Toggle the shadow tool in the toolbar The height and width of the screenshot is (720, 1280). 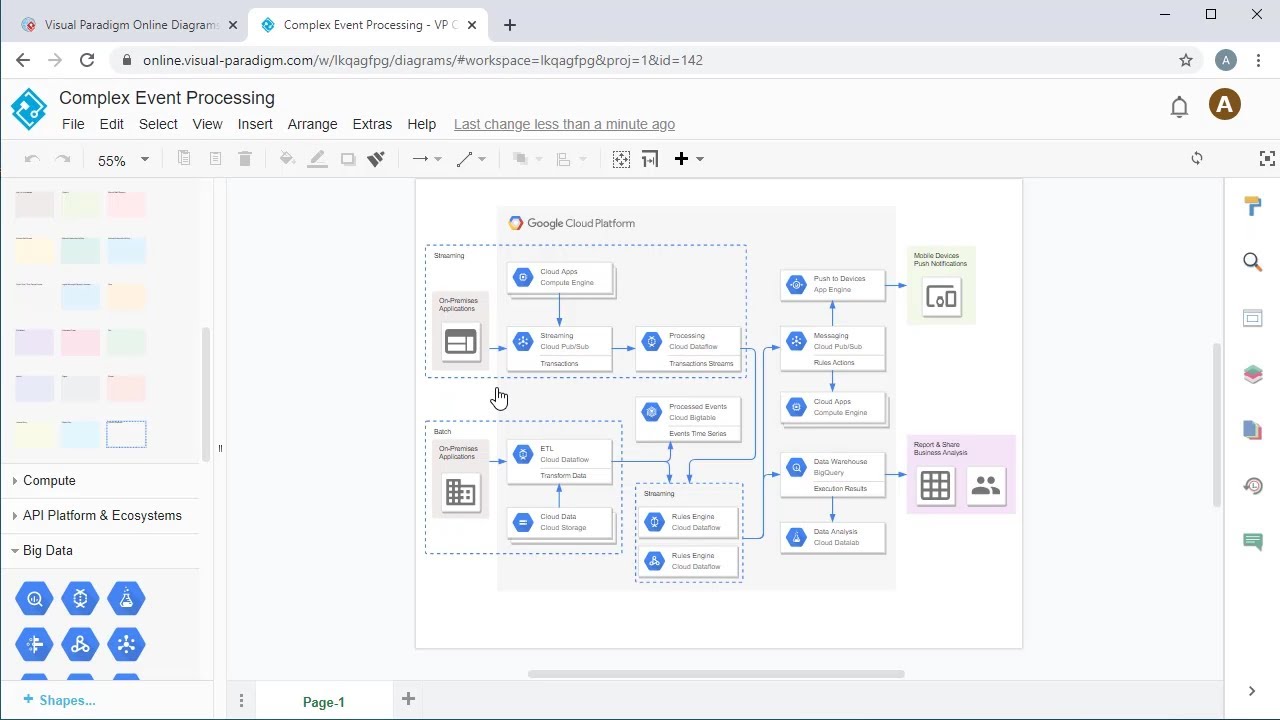(348, 159)
